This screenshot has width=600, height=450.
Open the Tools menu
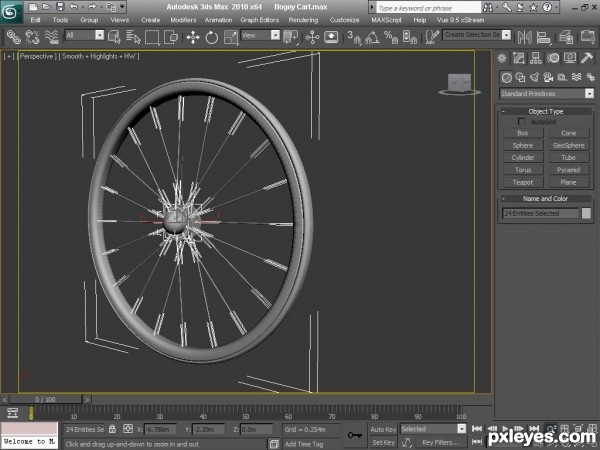pos(60,20)
